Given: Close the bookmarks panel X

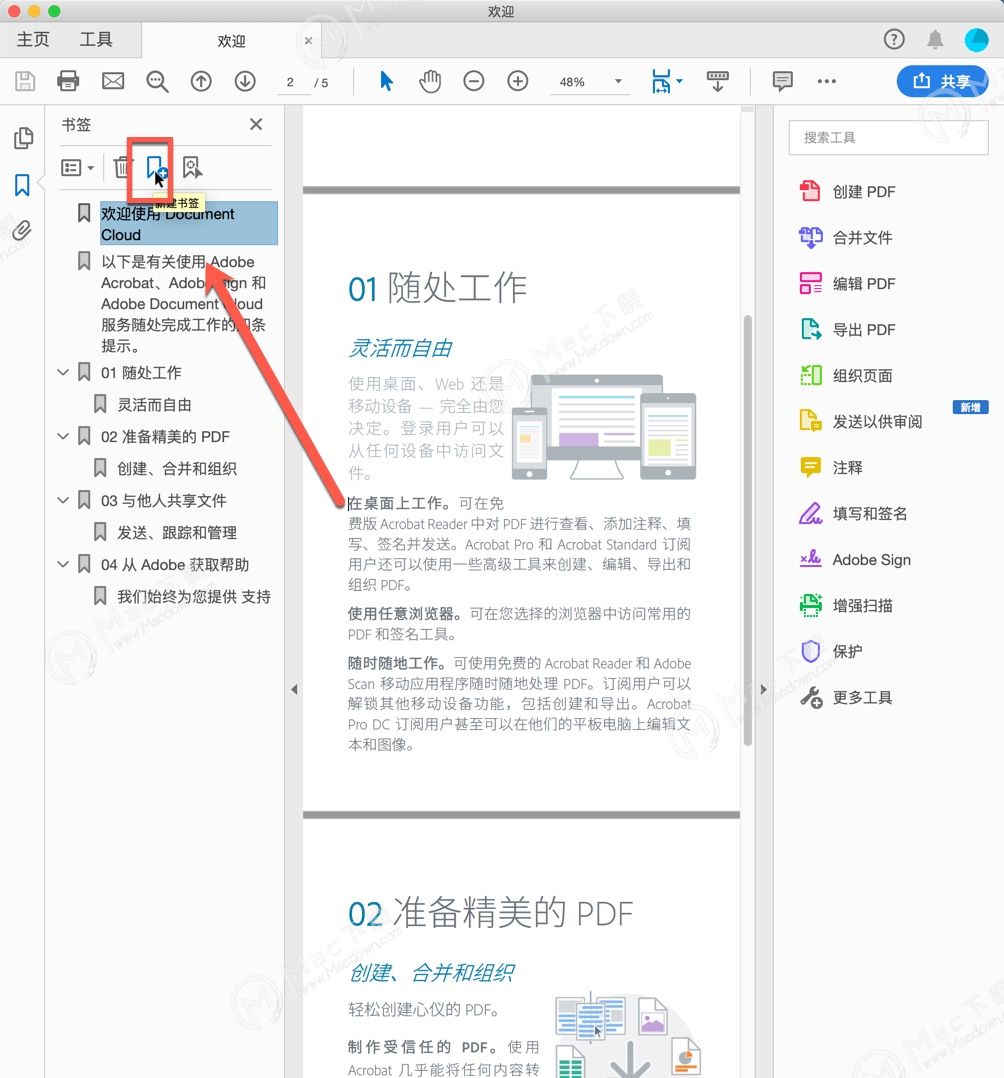Looking at the screenshot, I should (x=256, y=124).
